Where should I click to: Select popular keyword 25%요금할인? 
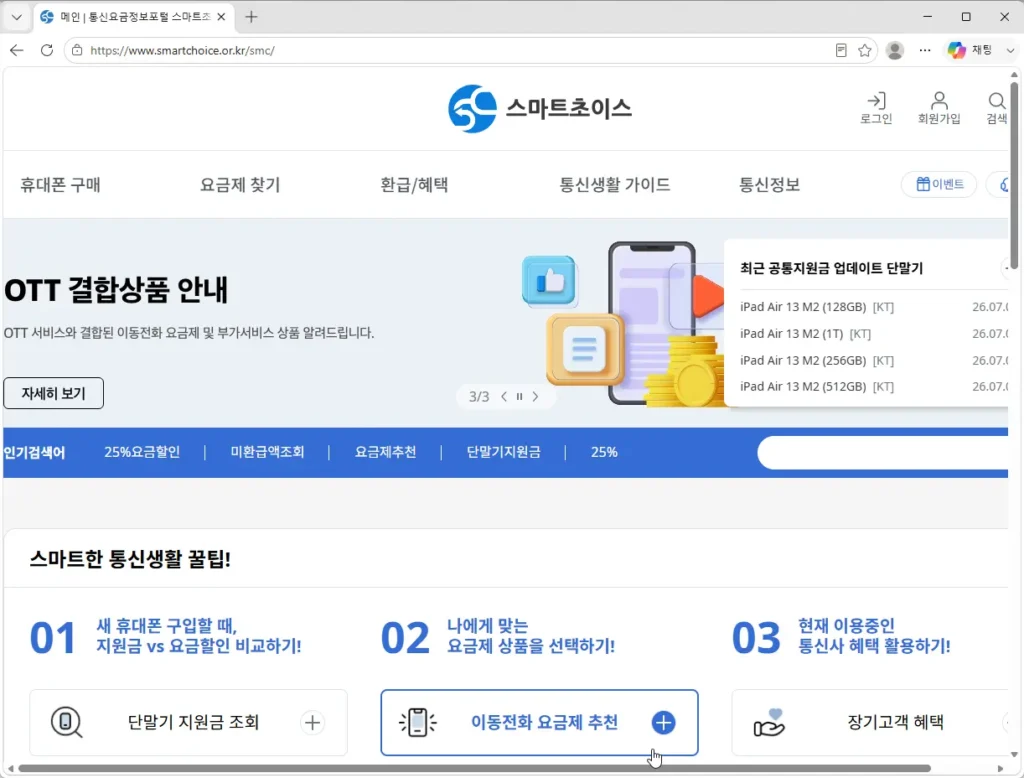142,452
